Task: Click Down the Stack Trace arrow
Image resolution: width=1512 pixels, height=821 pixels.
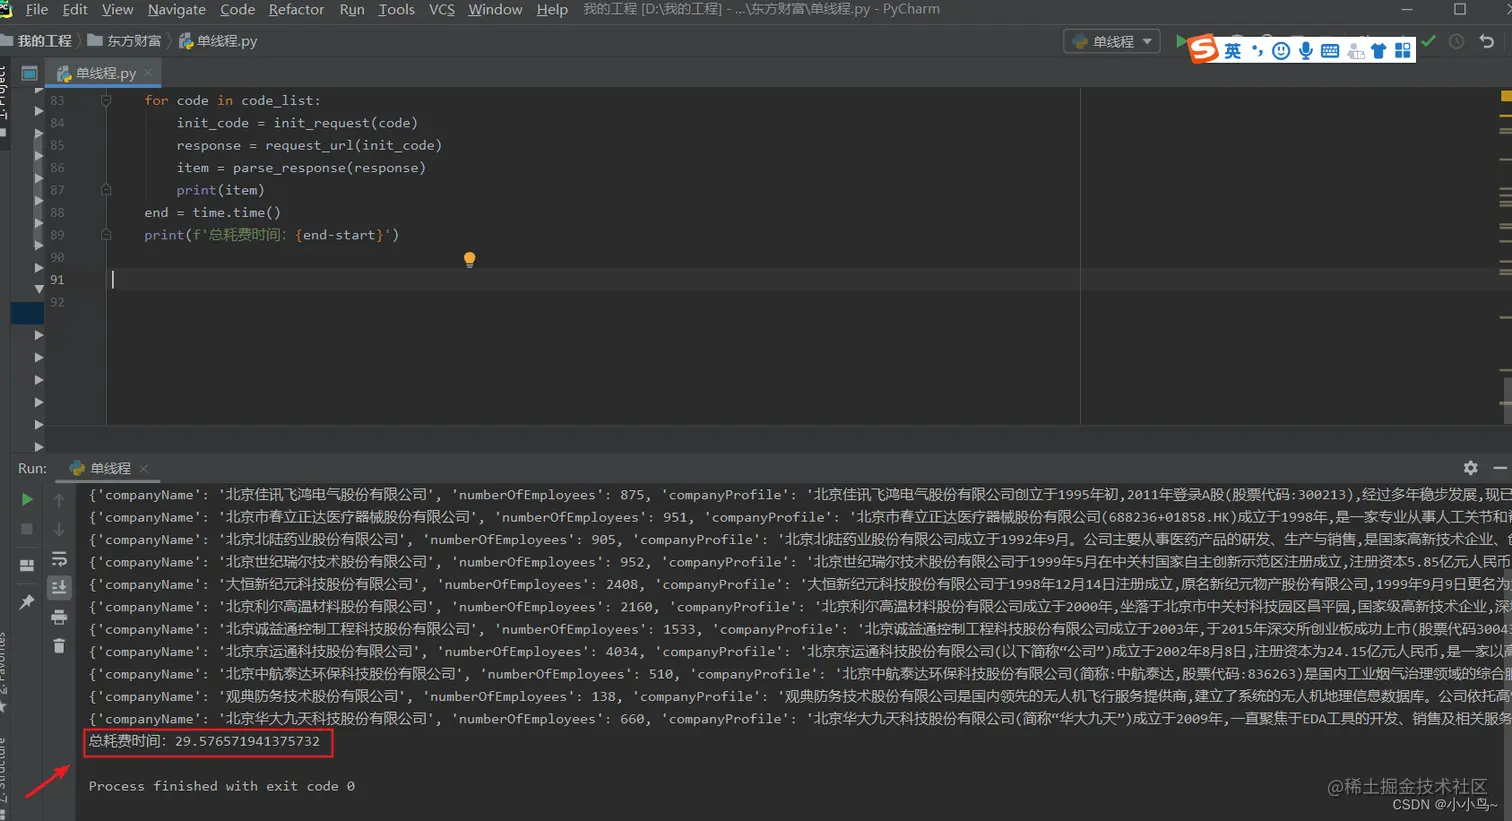Action: 59,529
